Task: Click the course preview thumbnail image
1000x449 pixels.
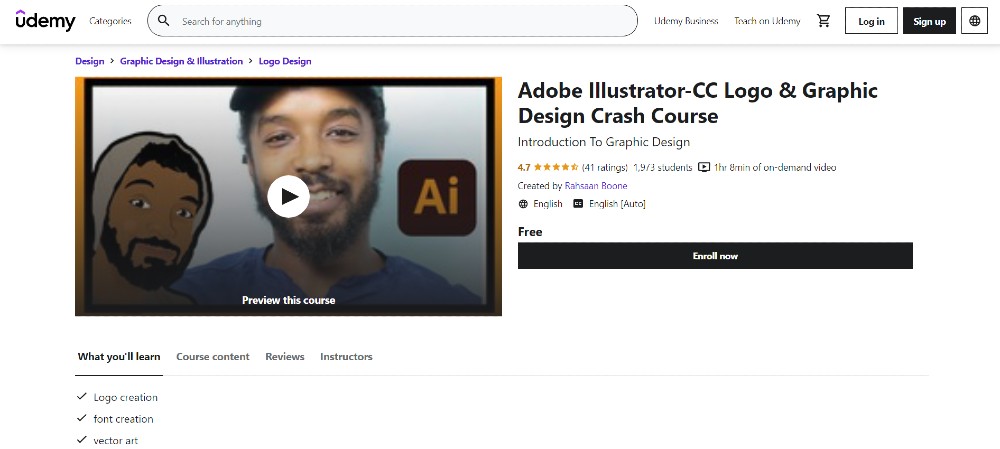Action: [288, 196]
